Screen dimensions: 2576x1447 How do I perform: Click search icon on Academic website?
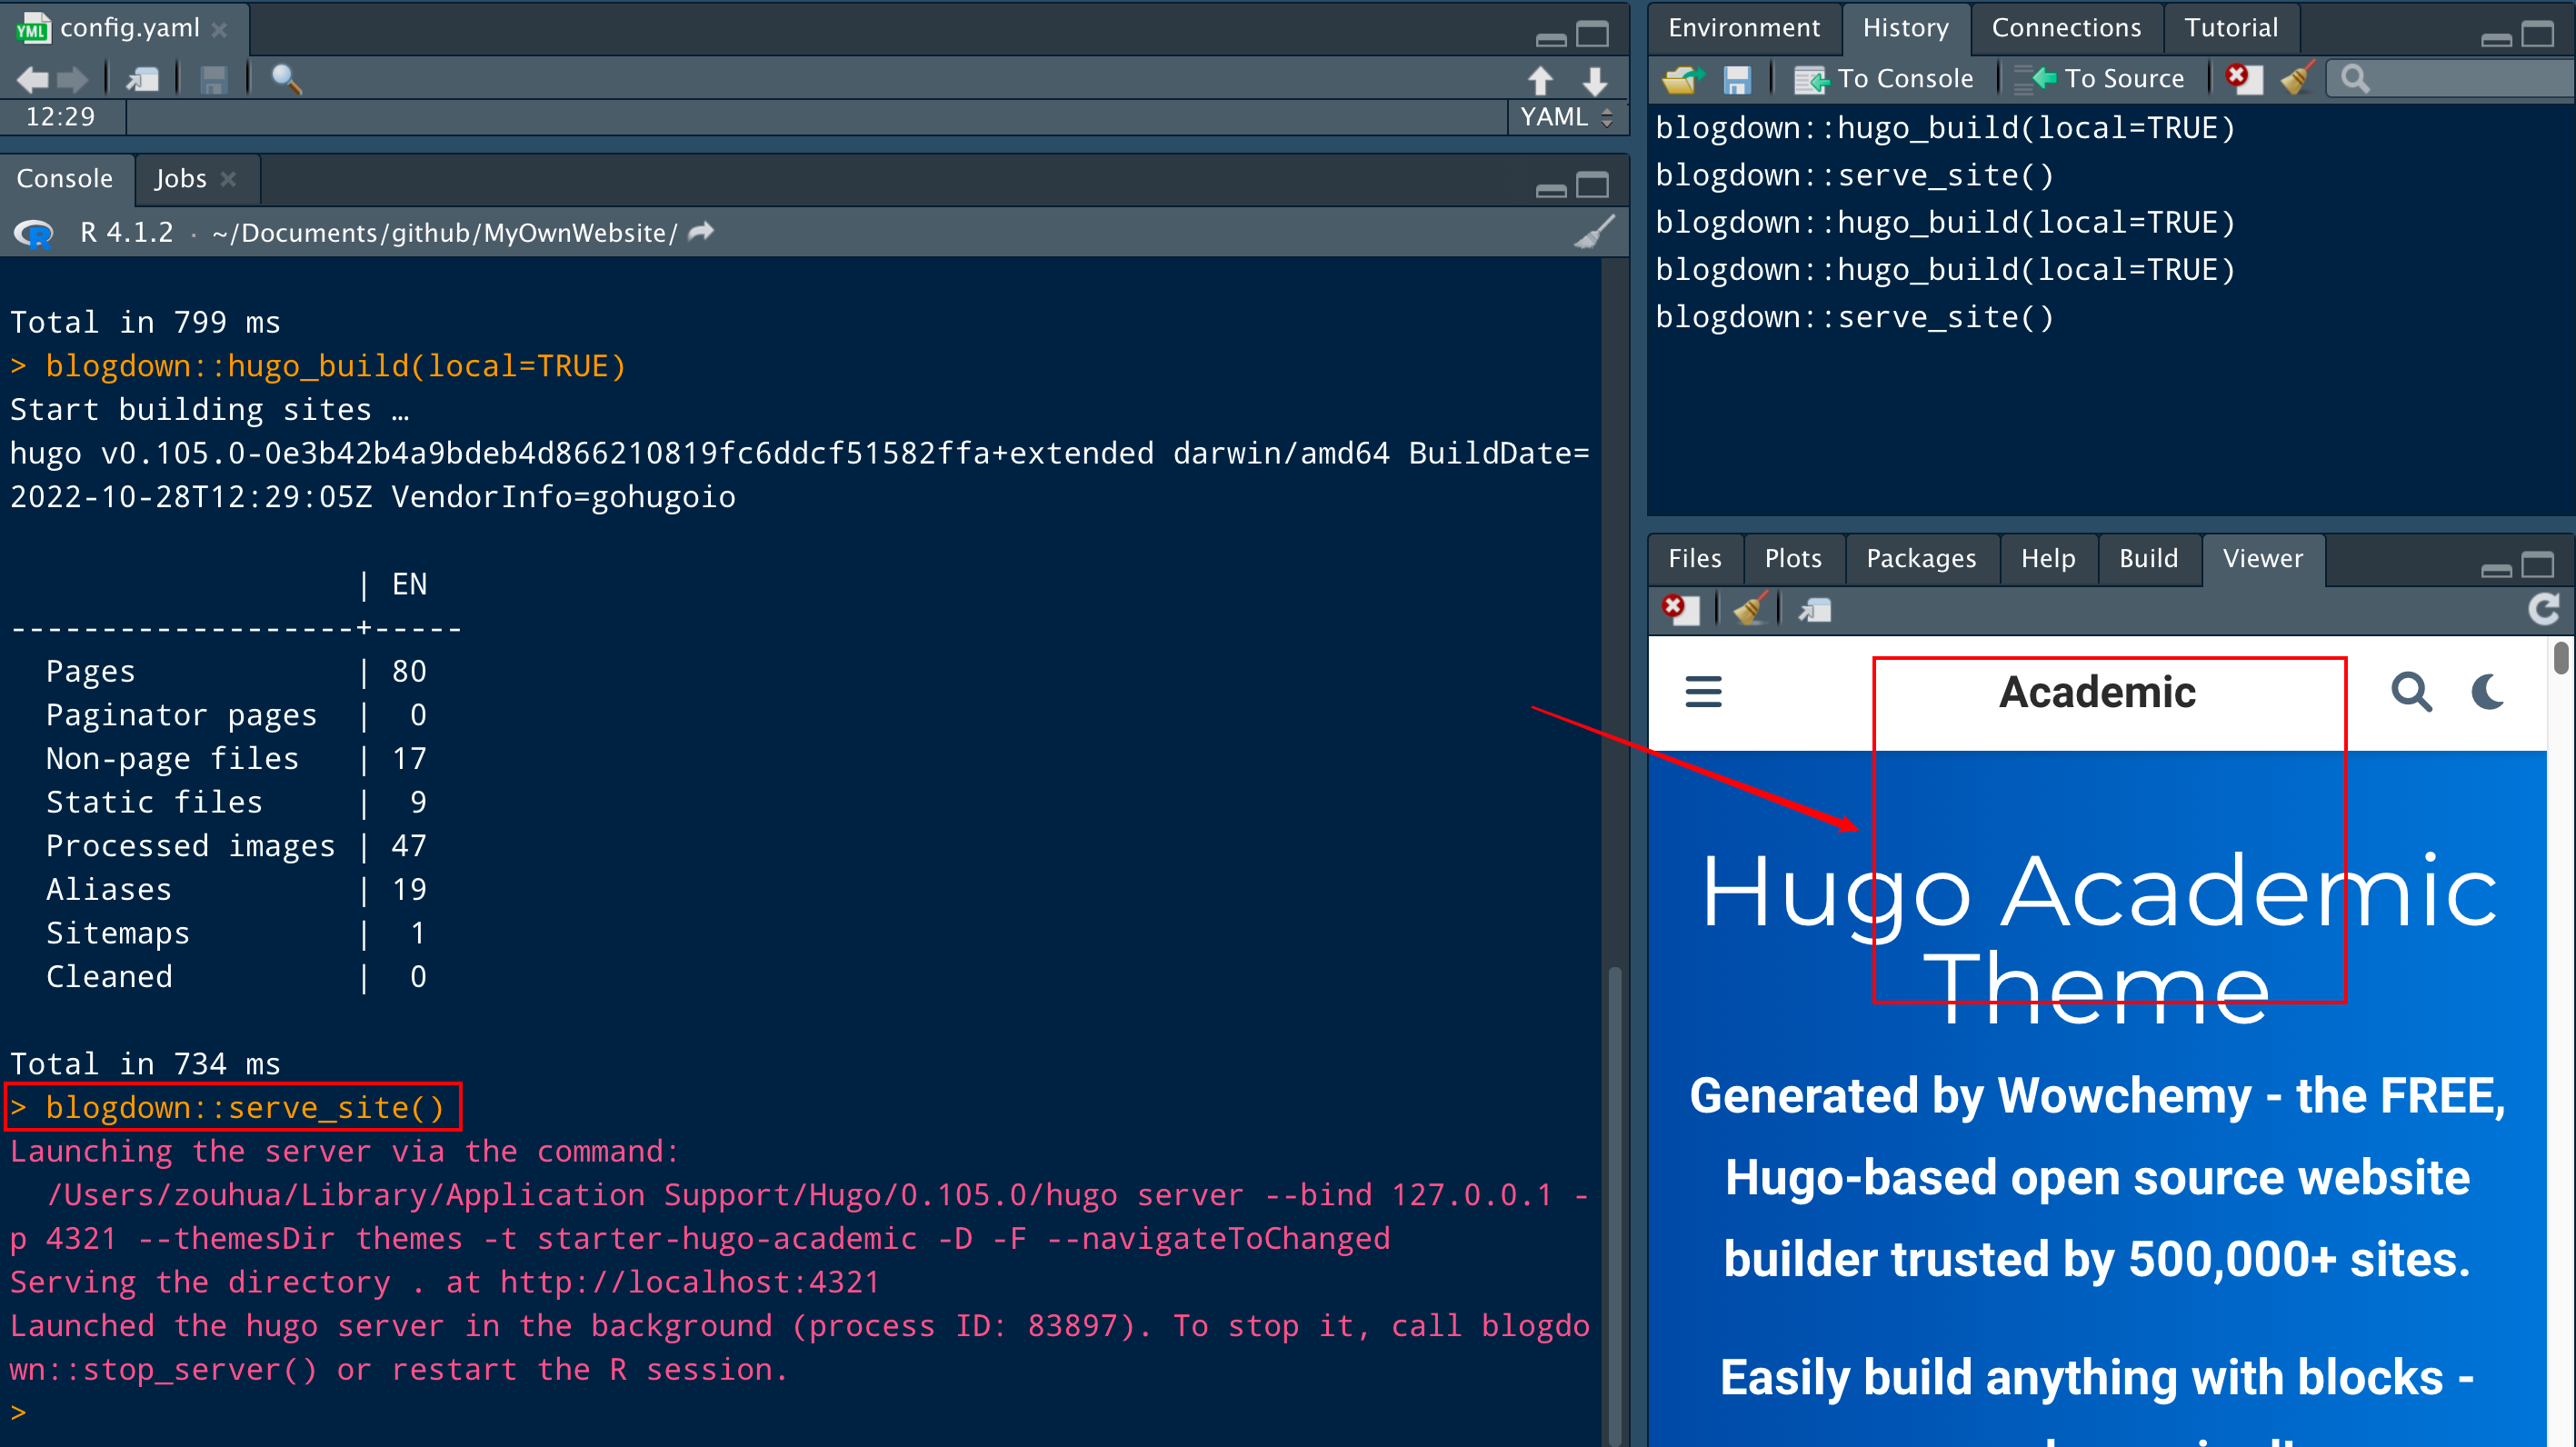(x=2411, y=692)
